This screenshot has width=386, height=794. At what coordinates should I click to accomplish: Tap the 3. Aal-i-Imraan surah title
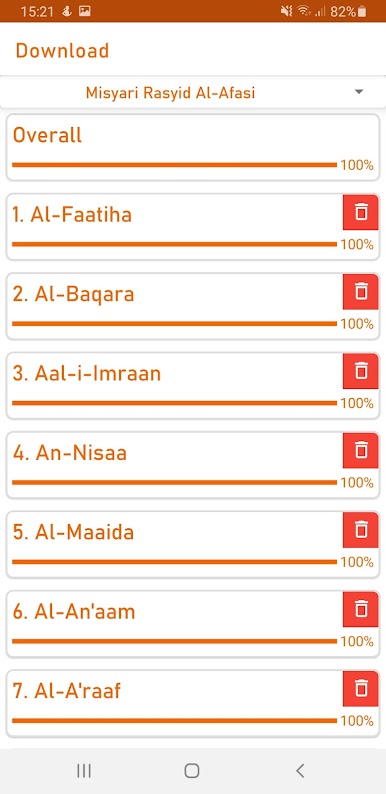tap(87, 374)
